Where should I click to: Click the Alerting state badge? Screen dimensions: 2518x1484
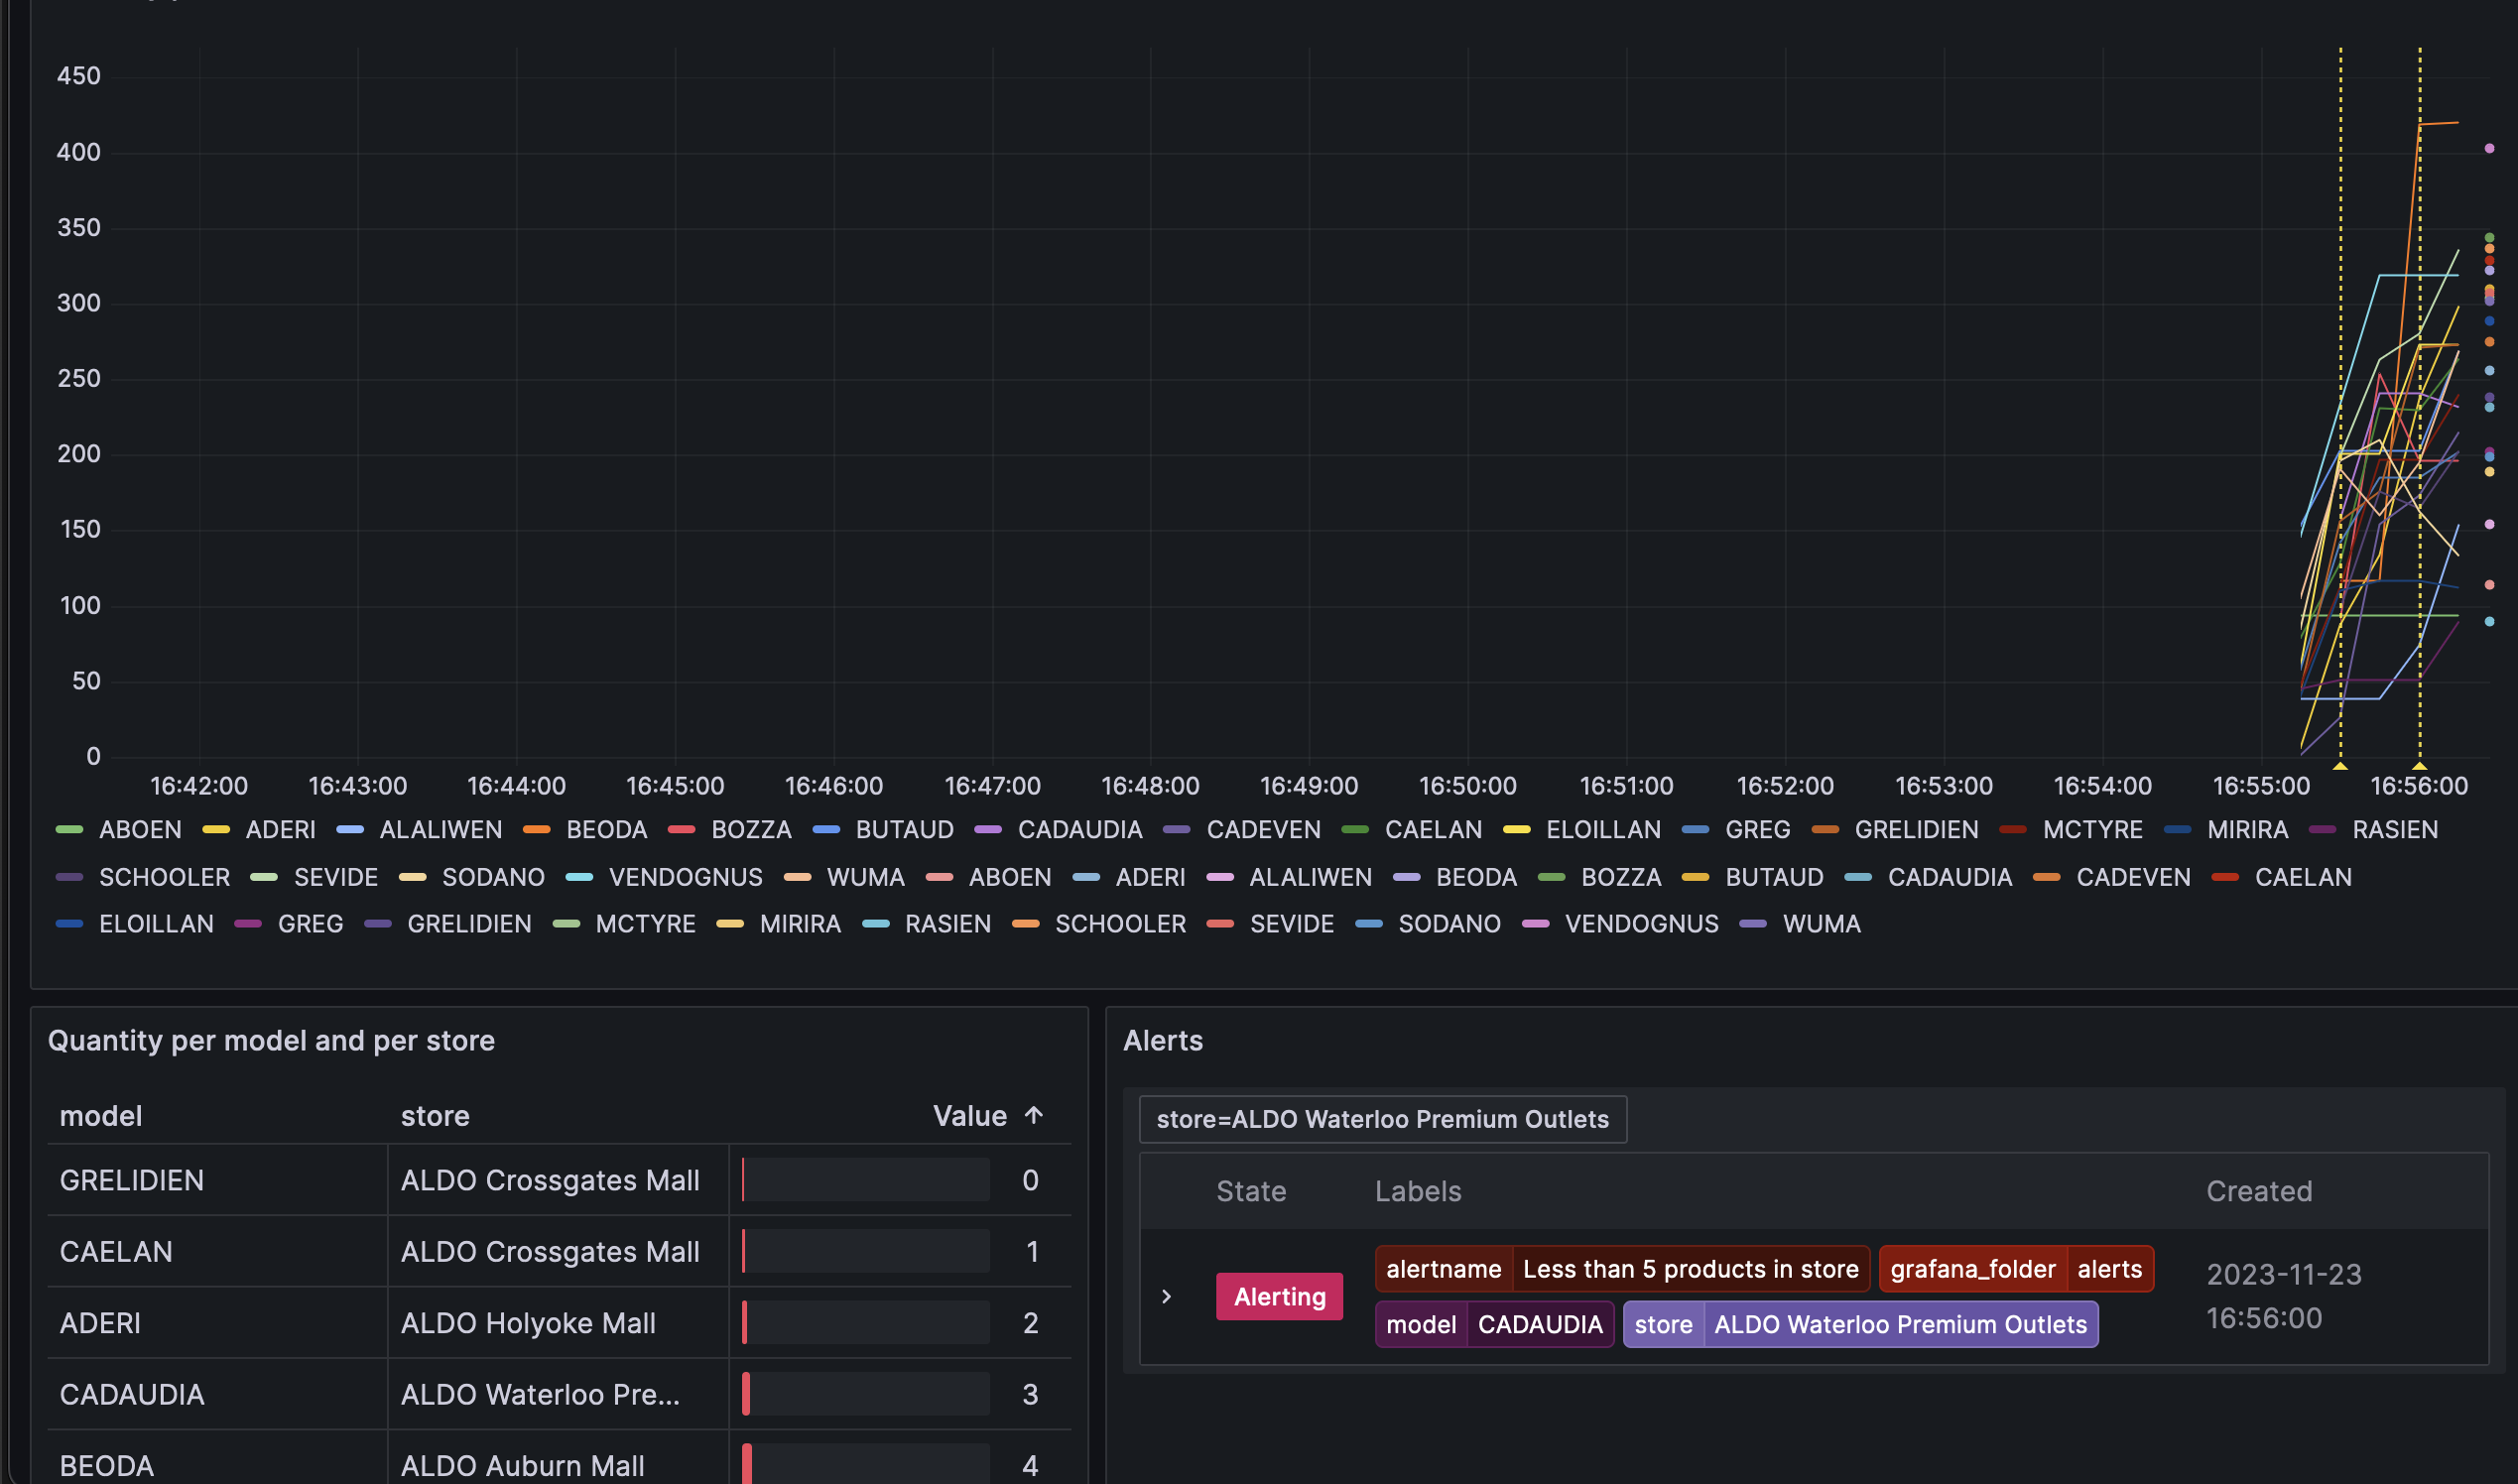(x=1279, y=1296)
